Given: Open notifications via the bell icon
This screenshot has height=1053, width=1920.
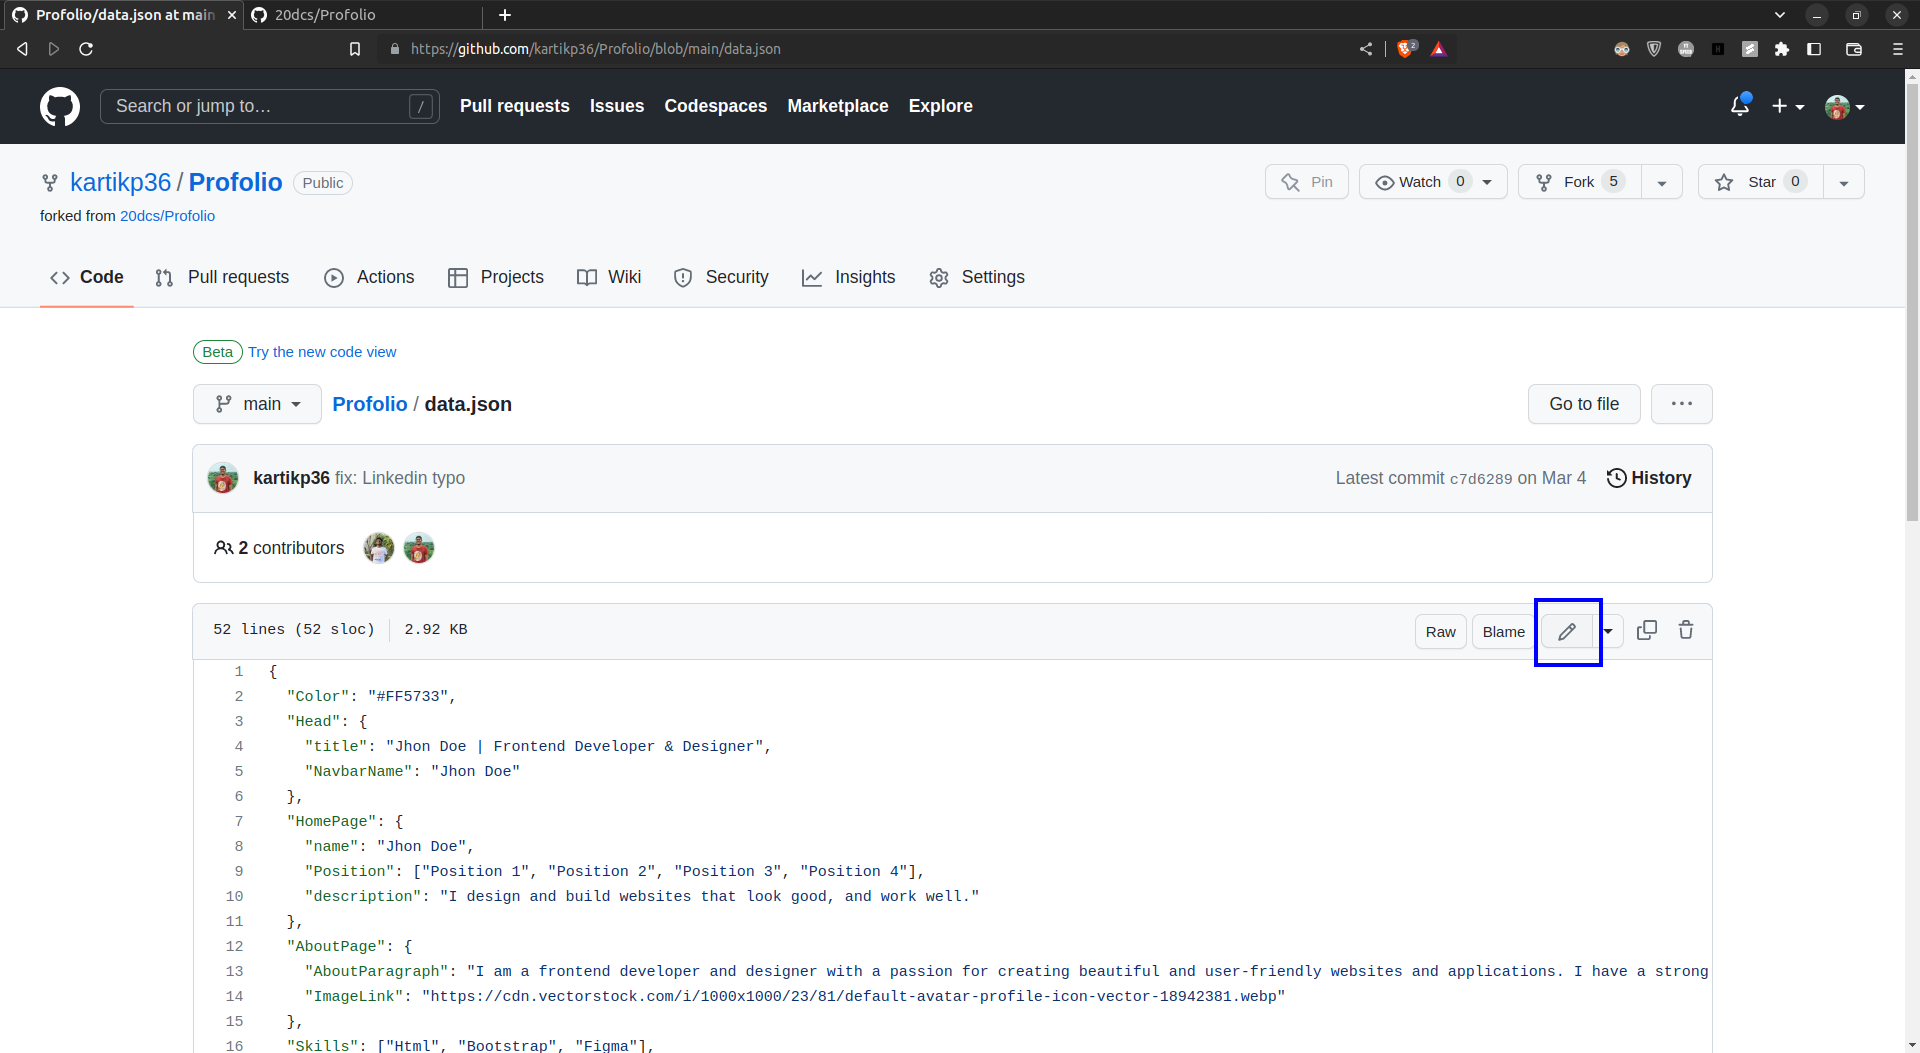Looking at the screenshot, I should [1740, 106].
